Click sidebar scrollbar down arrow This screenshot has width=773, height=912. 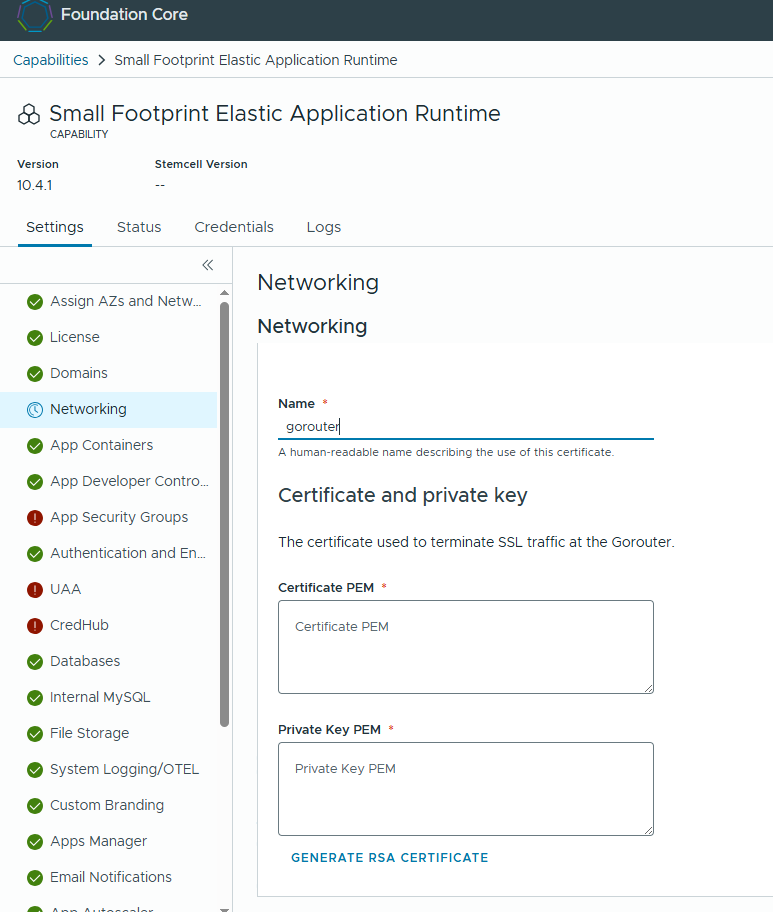point(225,909)
